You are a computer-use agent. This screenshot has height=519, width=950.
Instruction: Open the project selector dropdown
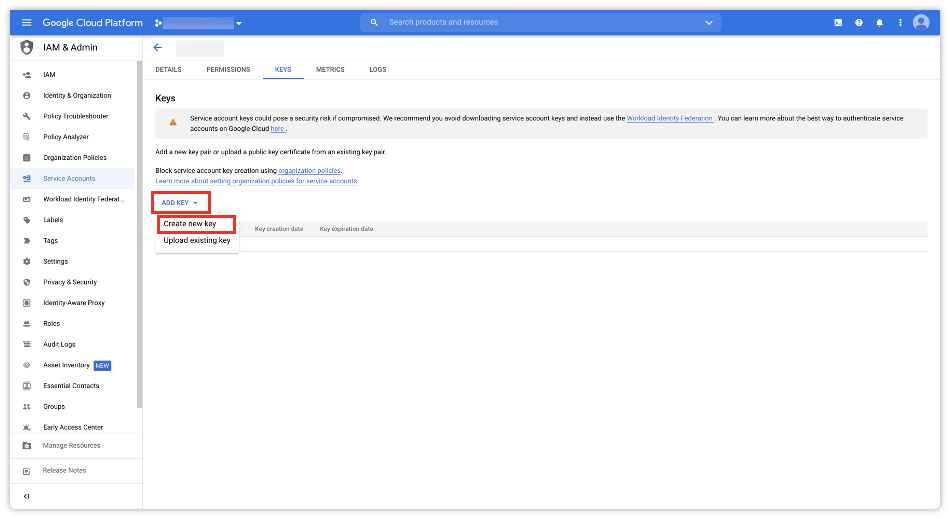click(x=199, y=23)
